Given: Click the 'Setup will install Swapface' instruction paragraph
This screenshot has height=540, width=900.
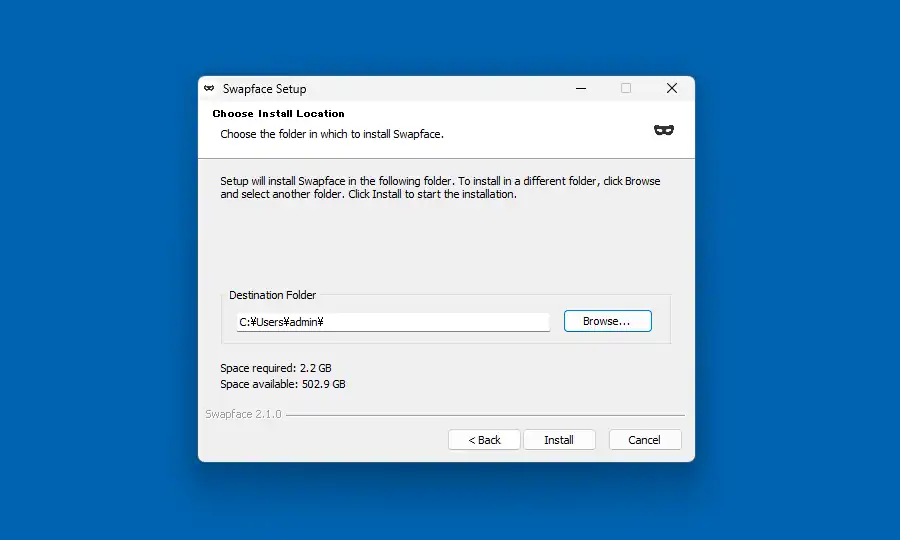Looking at the screenshot, I should tap(440, 188).
